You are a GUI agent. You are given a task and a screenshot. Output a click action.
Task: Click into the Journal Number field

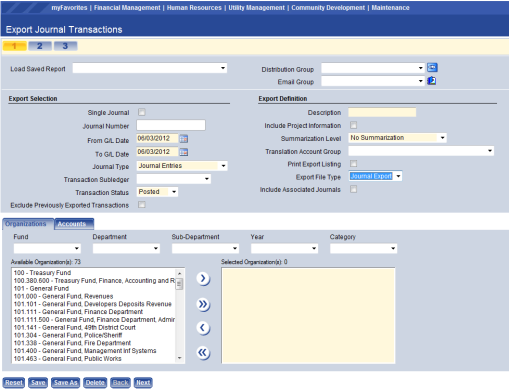pos(171,125)
